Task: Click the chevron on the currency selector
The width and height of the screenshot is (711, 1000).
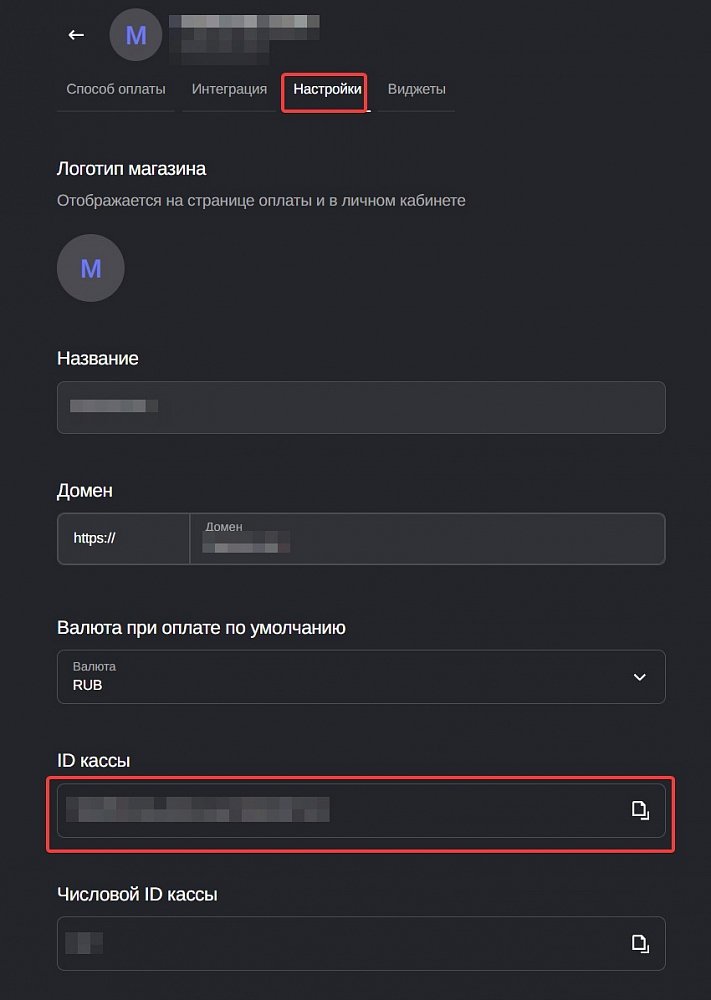Action: tap(639, 677)
